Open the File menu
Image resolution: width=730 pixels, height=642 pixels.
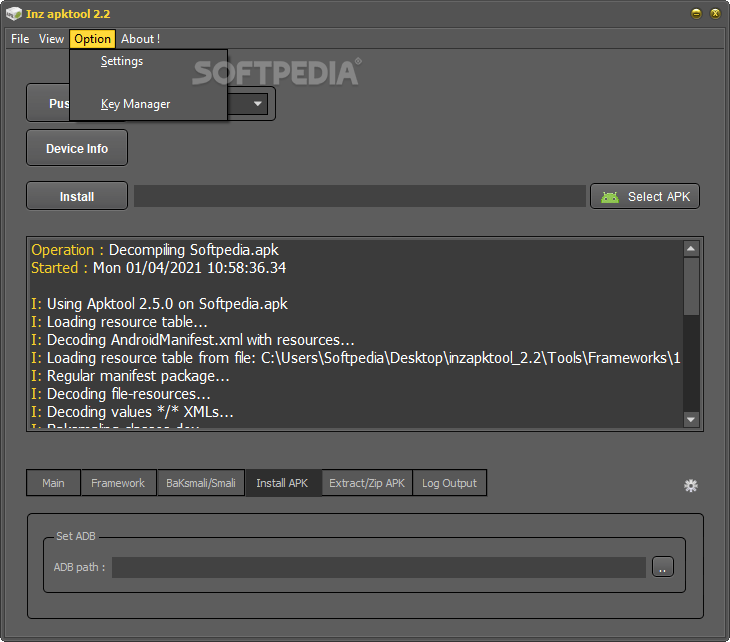tap(20, 39)
